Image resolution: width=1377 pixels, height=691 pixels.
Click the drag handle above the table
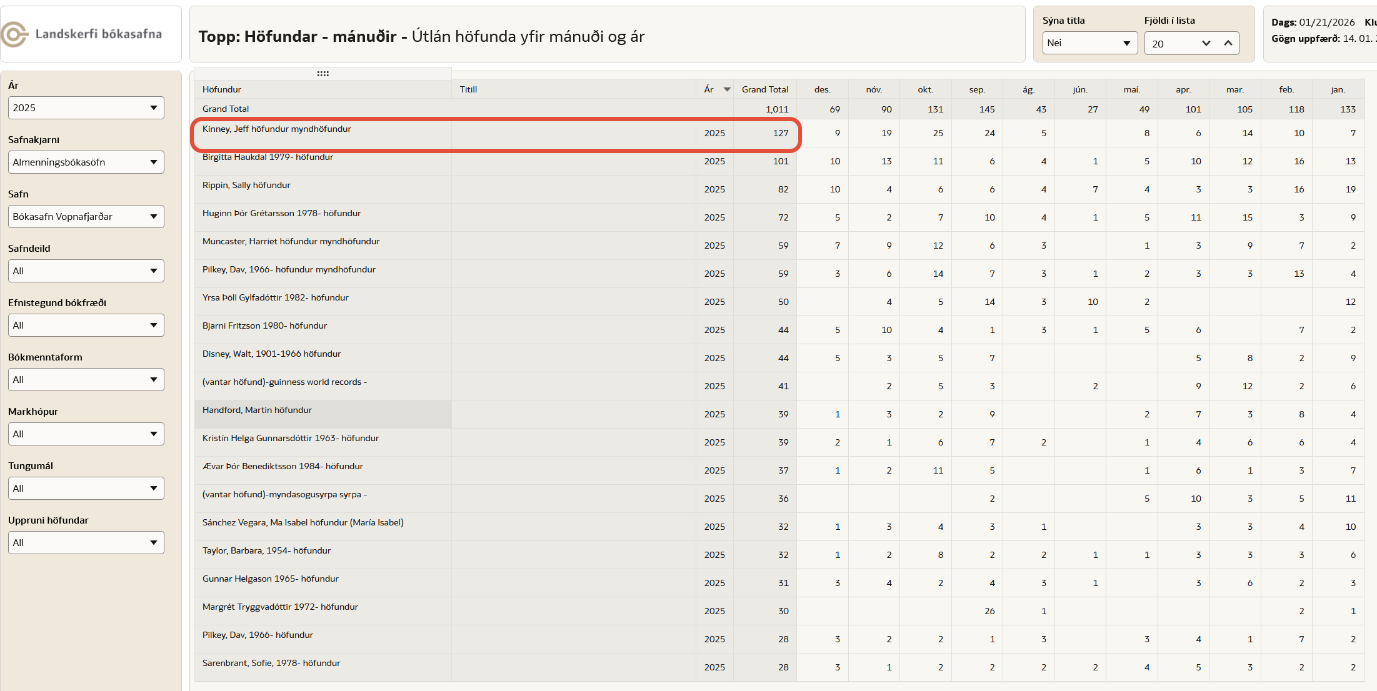click(x=322, y=73)
